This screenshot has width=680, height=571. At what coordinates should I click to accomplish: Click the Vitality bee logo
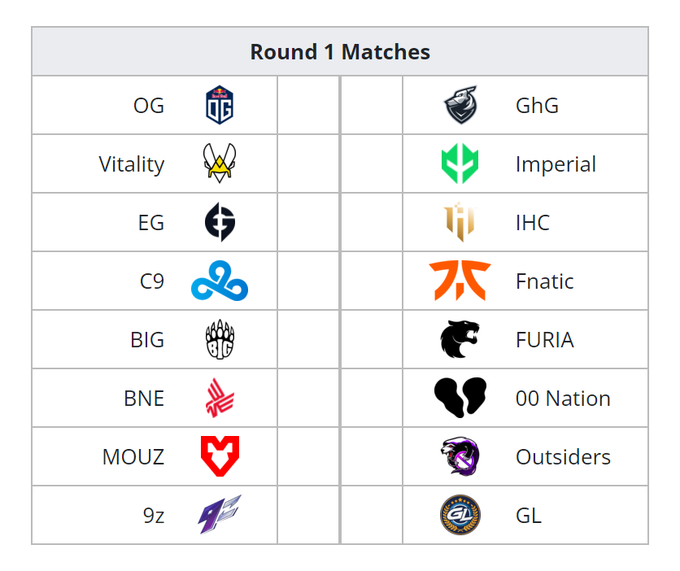click(x=219, y=164)
